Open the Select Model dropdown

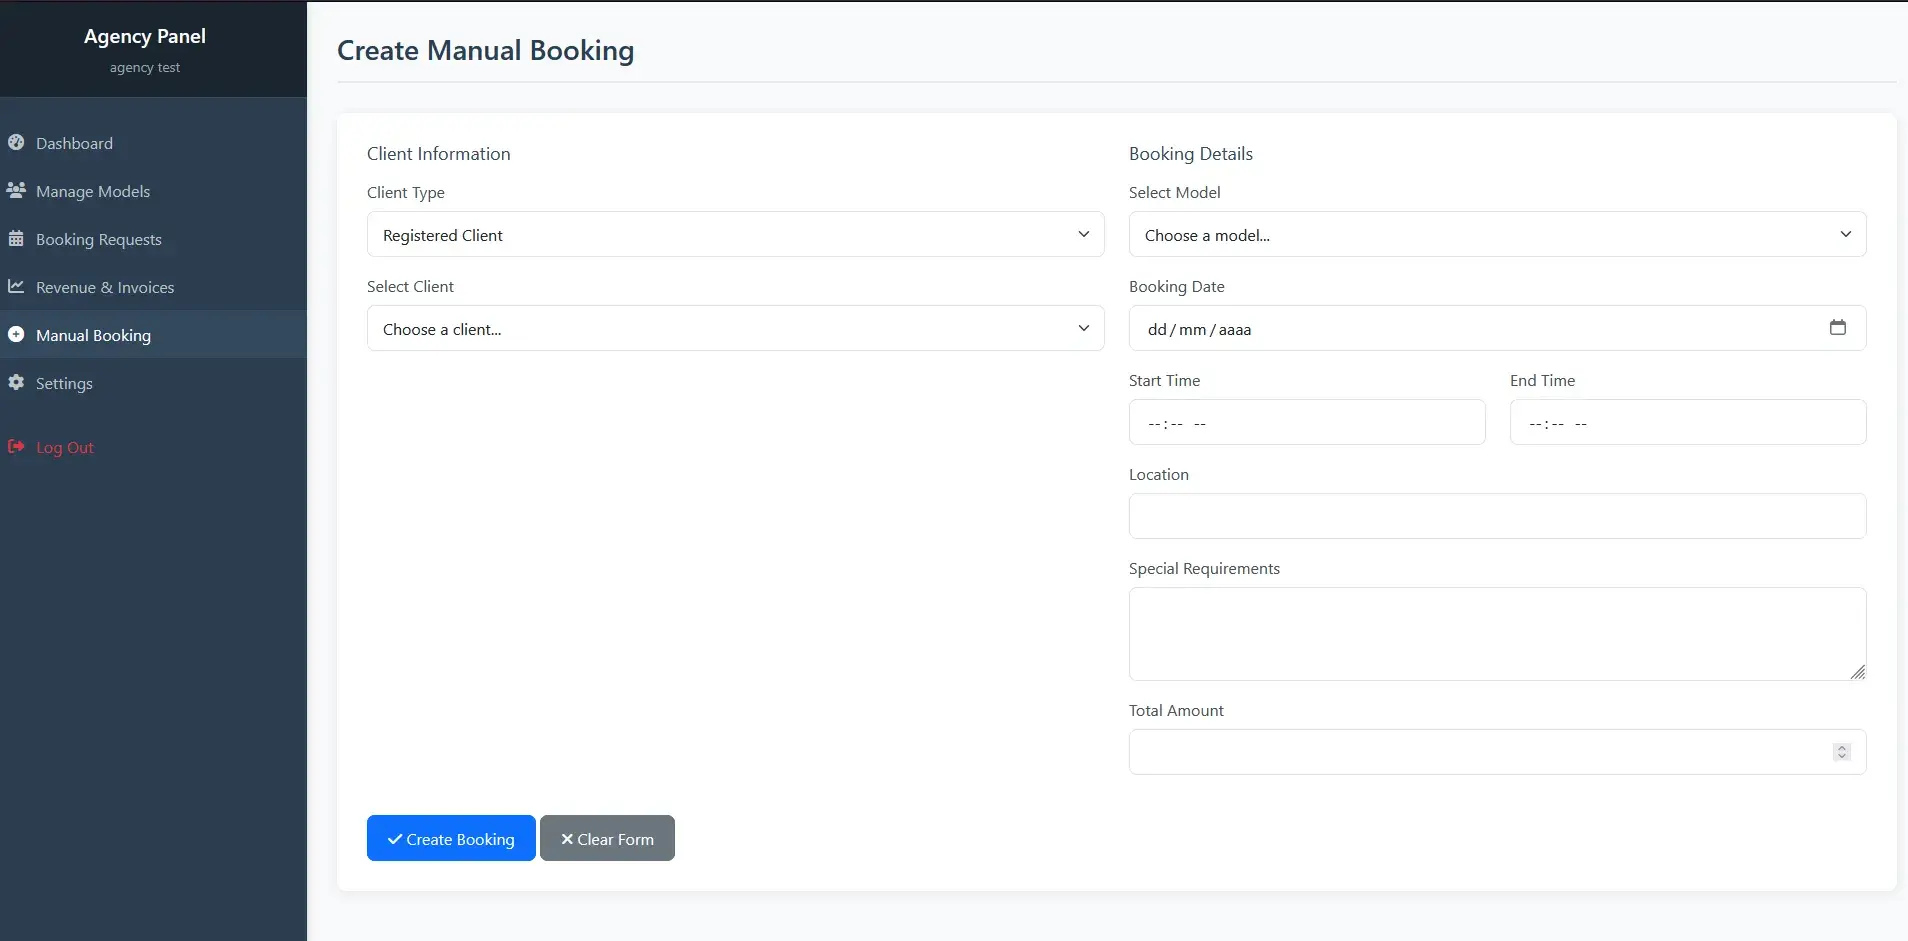tap(1496, 235)
